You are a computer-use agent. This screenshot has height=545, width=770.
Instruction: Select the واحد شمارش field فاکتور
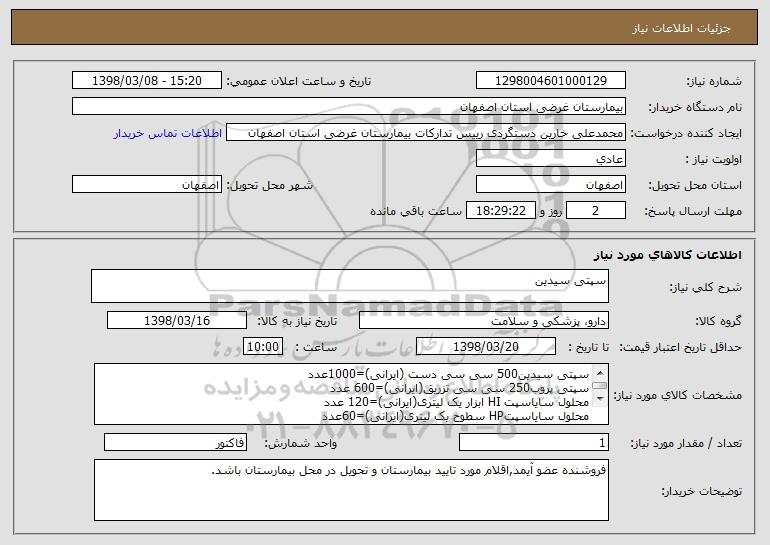(175, 443)
